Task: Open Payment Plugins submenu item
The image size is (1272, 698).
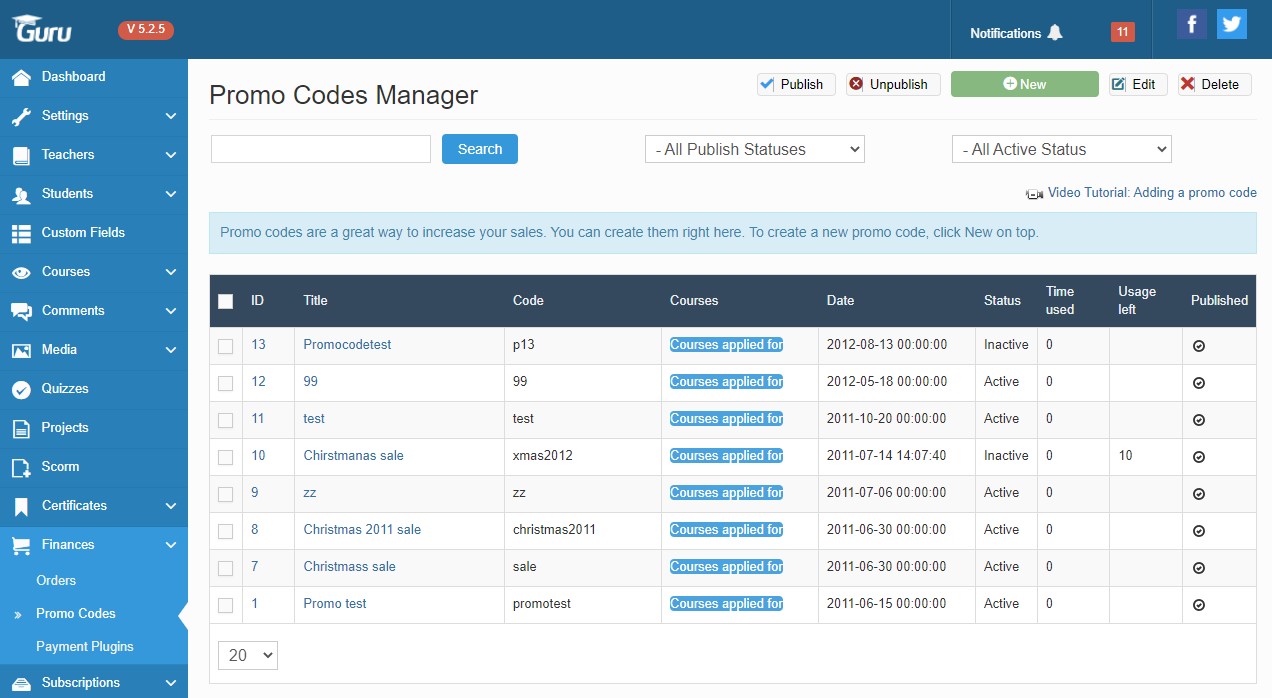Action: [x=85, y=646]
